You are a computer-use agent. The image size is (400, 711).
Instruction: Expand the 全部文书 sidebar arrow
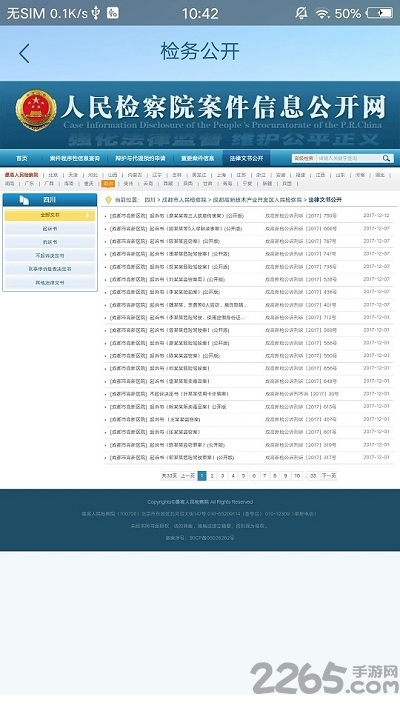[88, 215]
